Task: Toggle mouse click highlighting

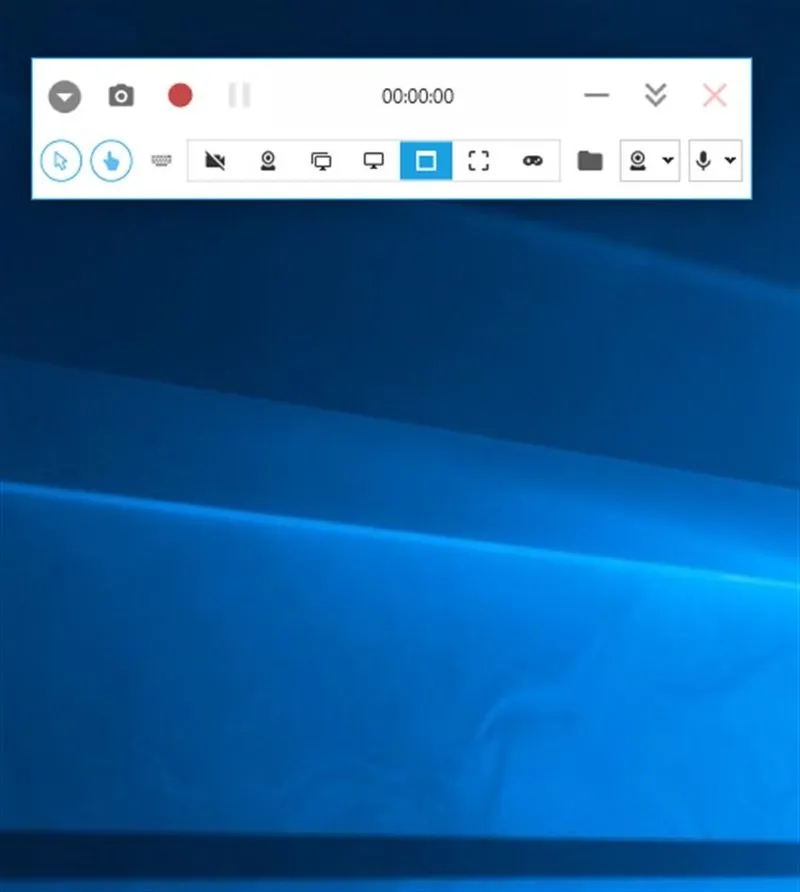Action: (x=111, y=161)
